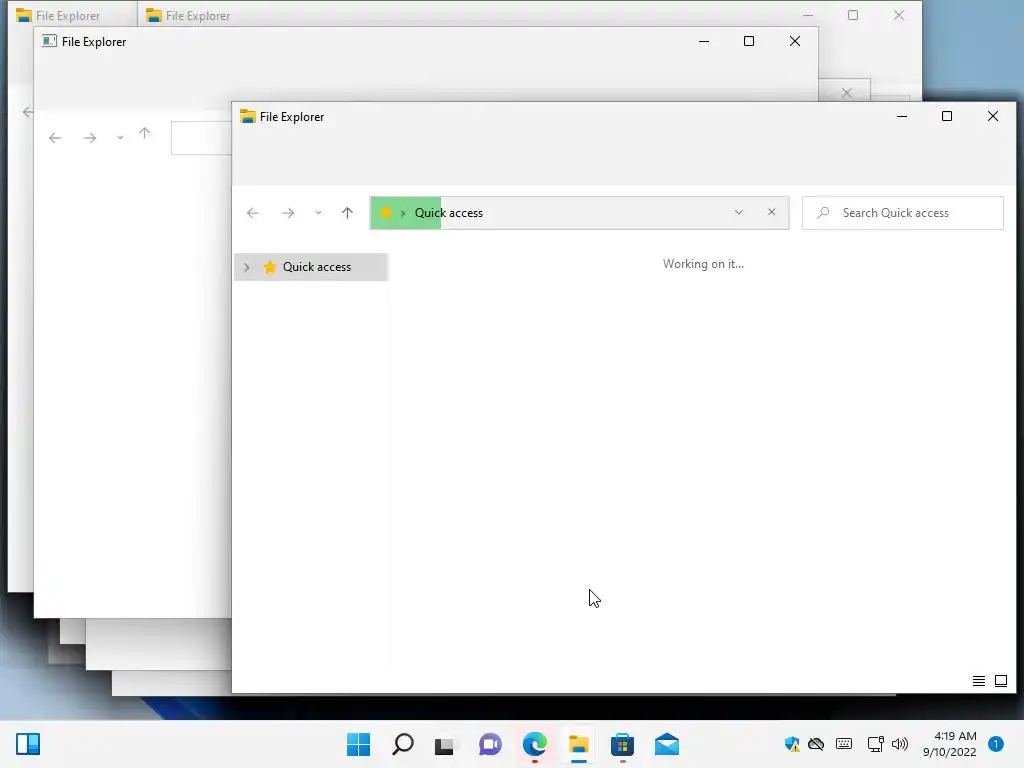Expand Quick access tree node
1024x768 pixels.
pyautogui.click(x=246, y=267)
